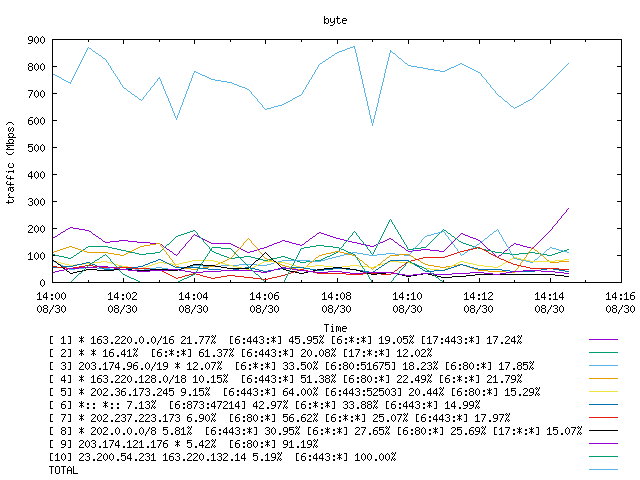
Task: Click the 14:04 08/30 time label
Action: [x=193, y=302]
